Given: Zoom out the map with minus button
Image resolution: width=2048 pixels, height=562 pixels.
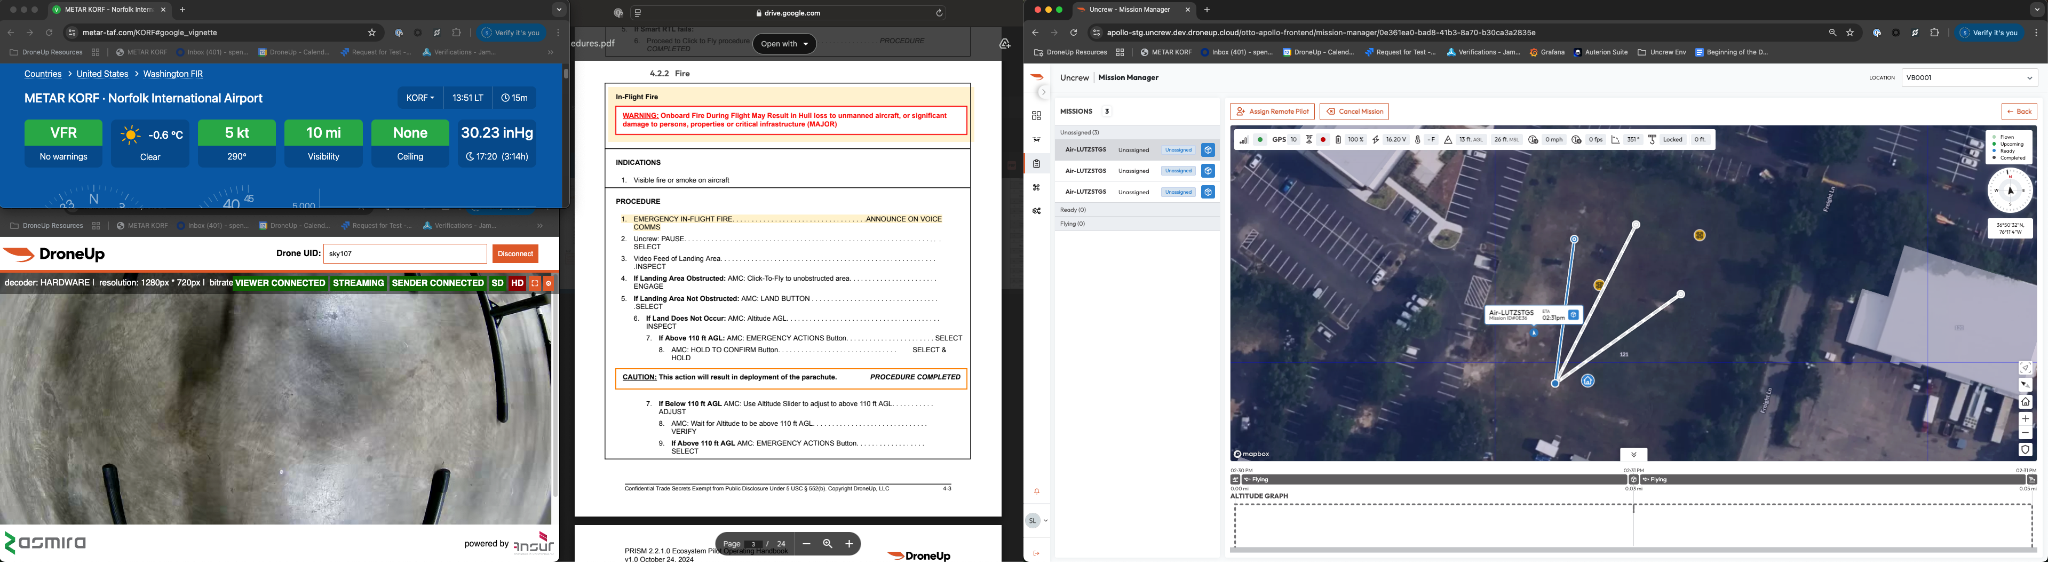Looking at the screenshot, I should 2025,433.
